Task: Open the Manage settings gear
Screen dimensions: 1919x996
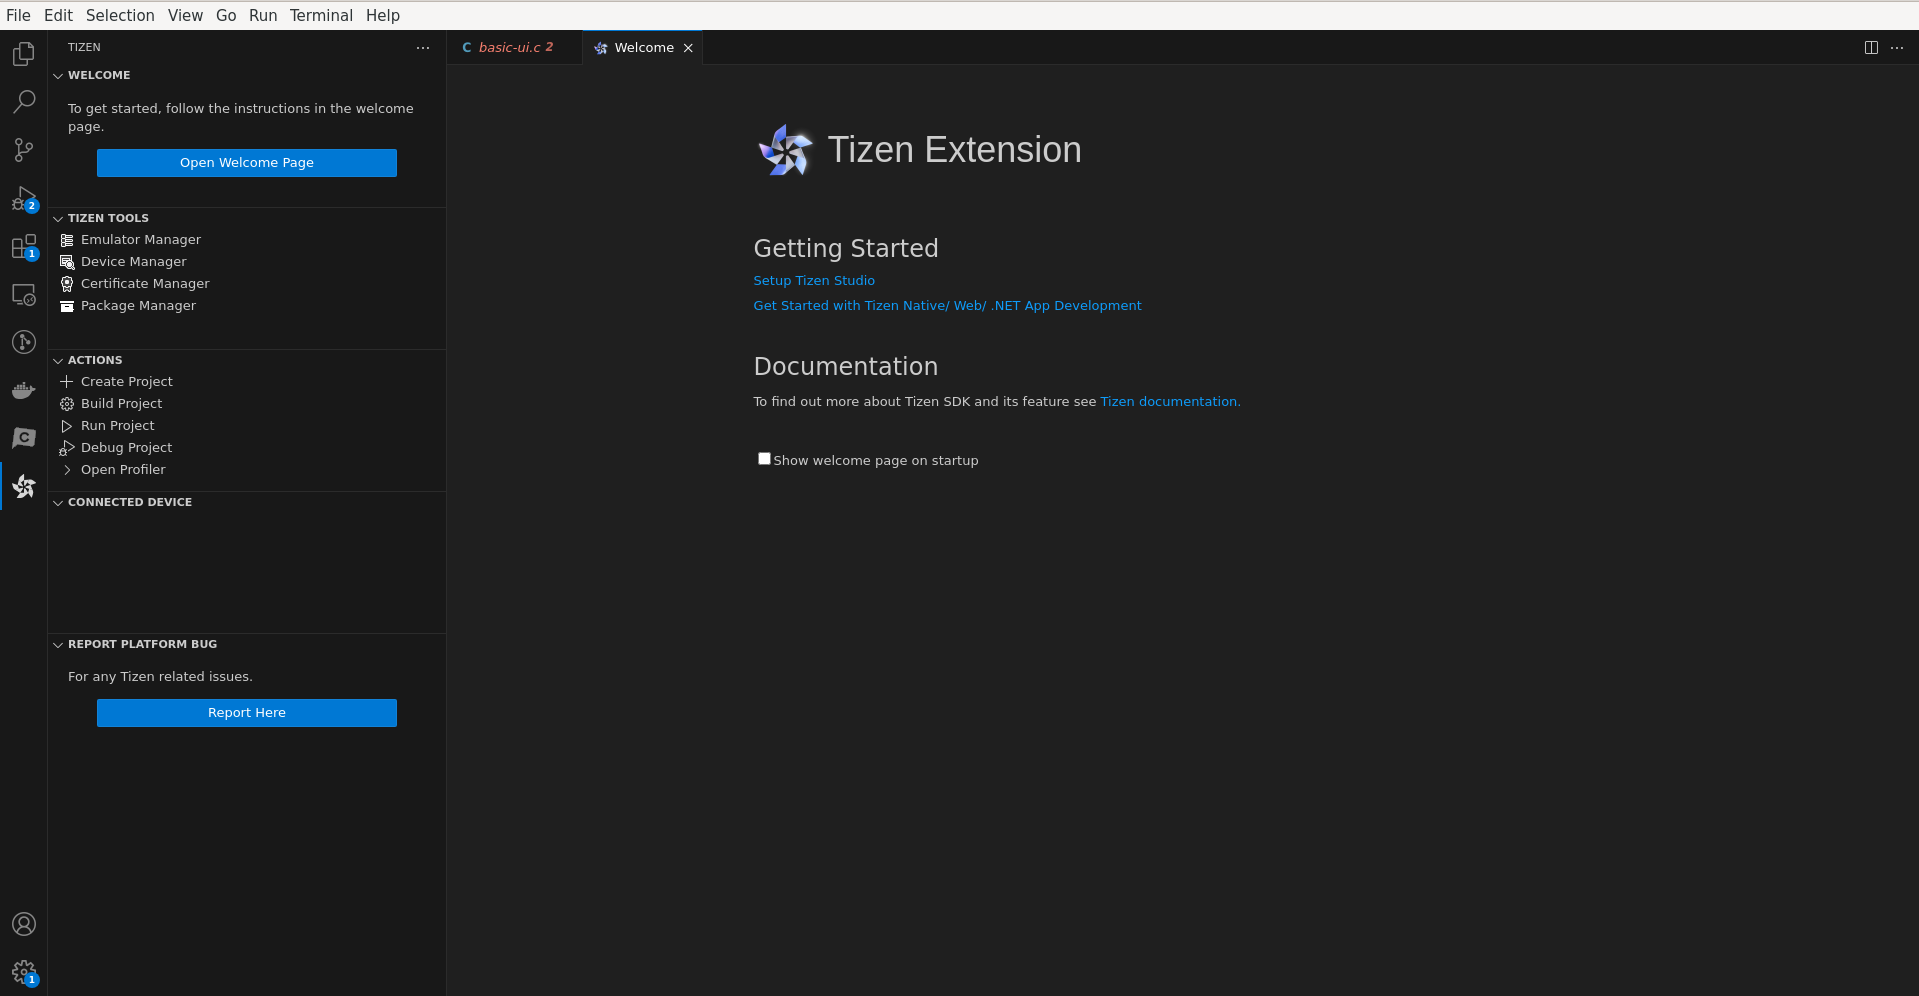Action: 23,972
